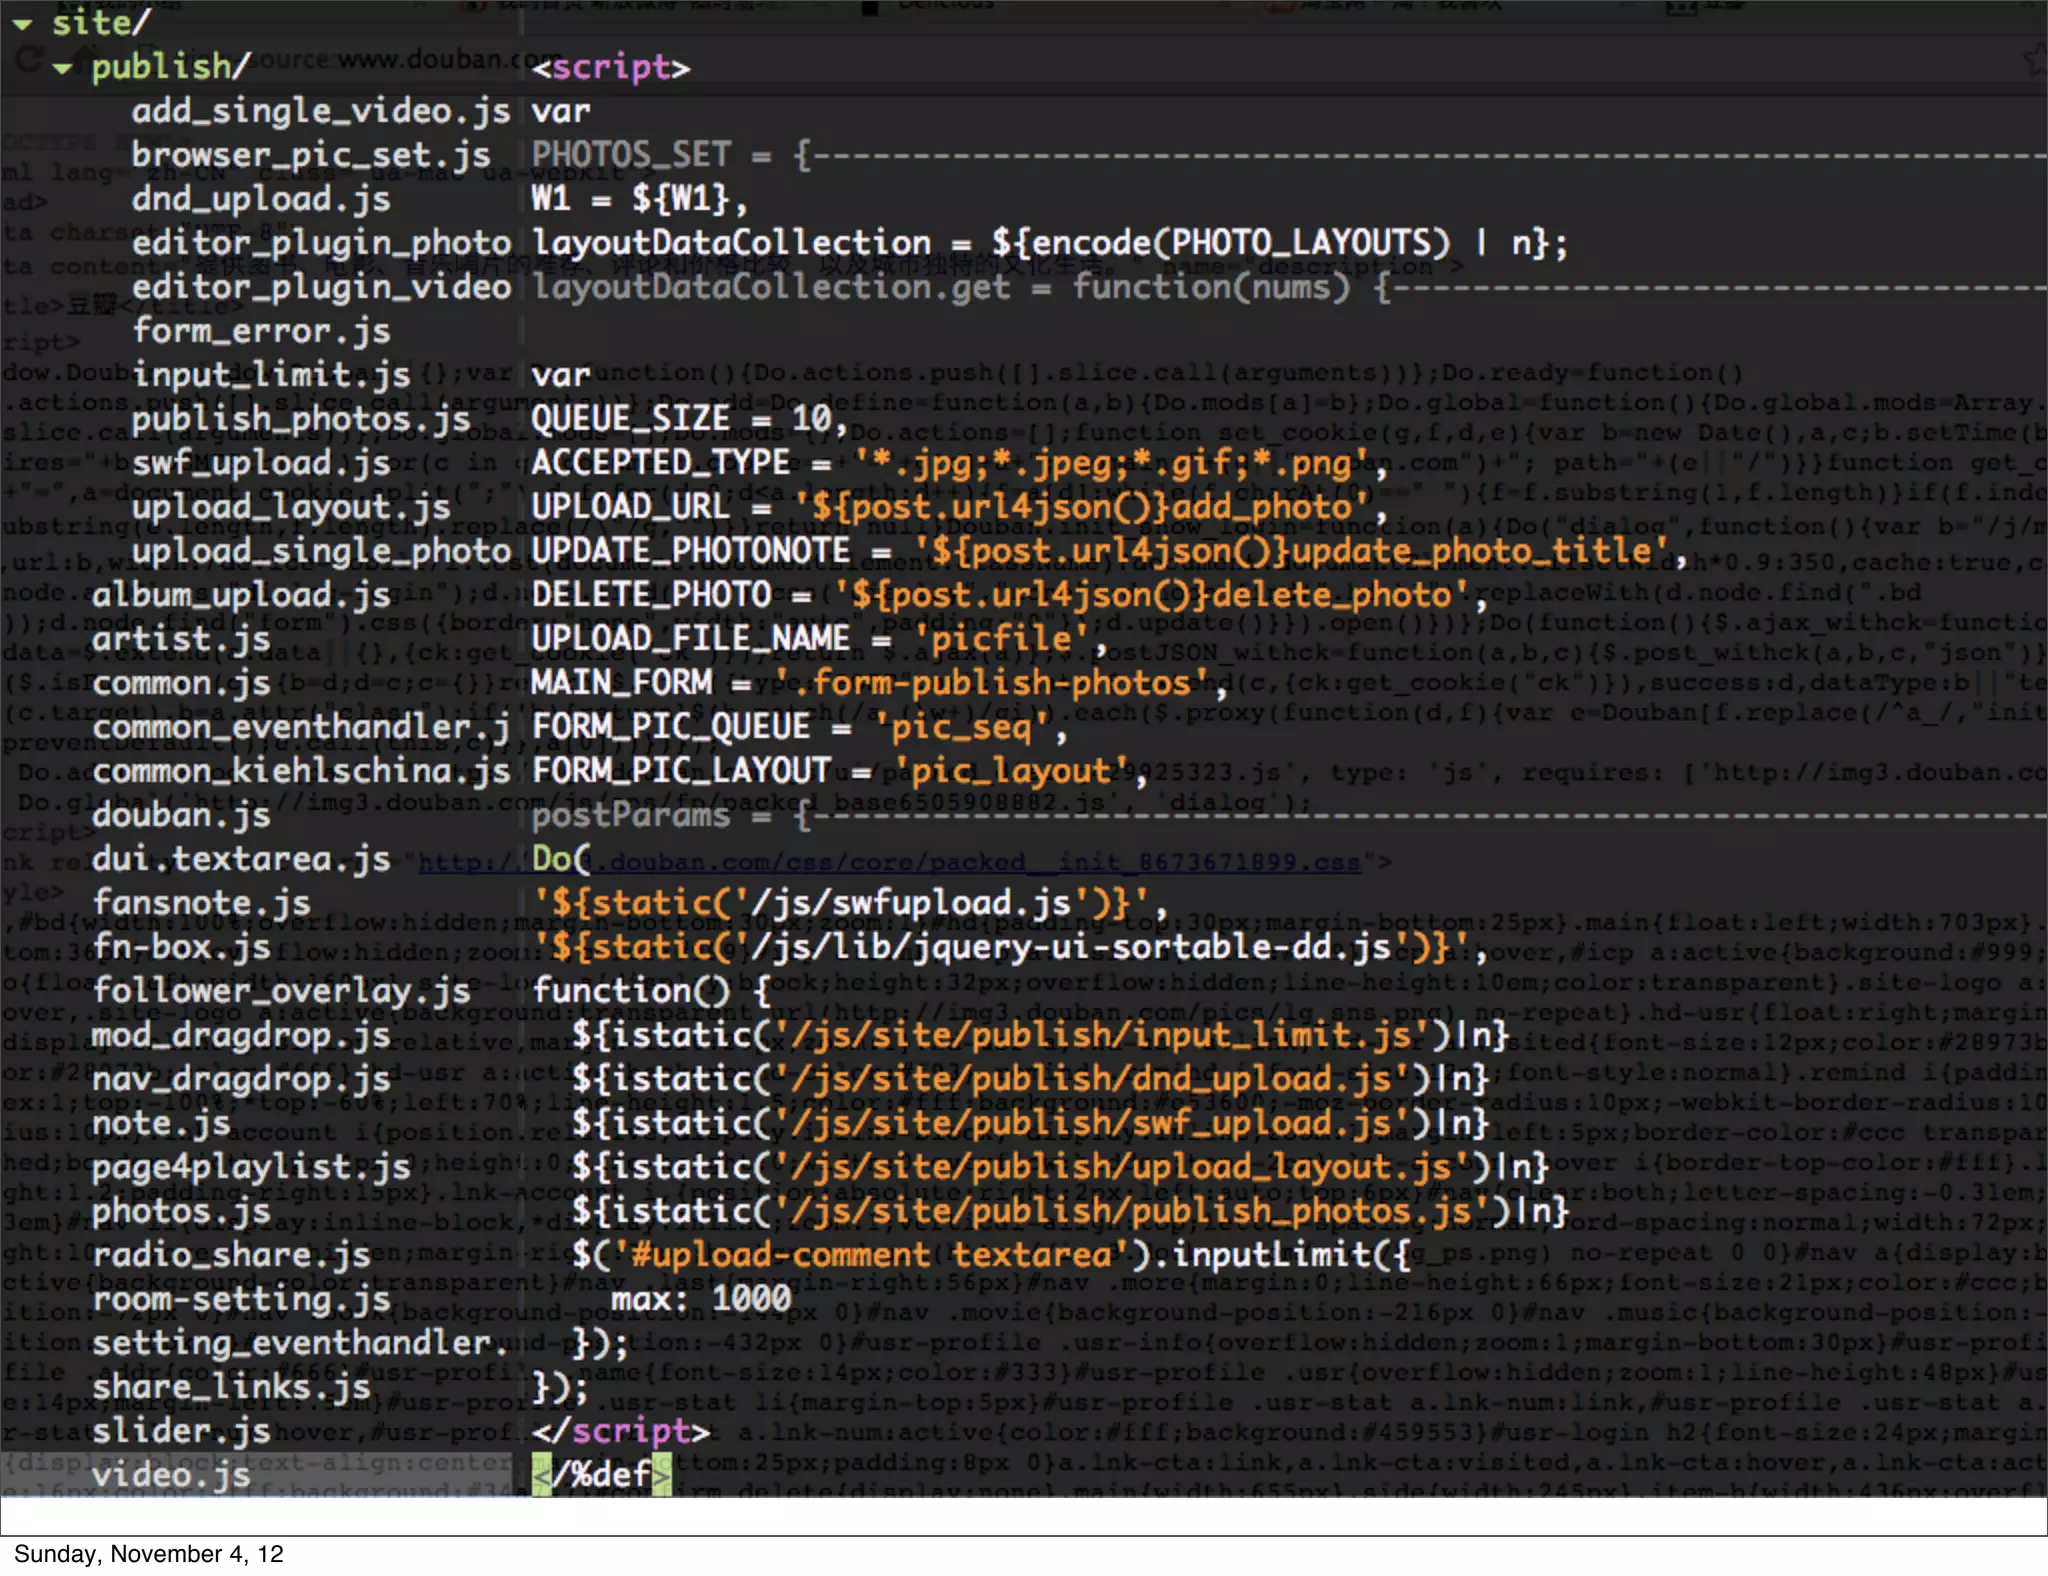The height and width of the screenshot is (1576, 2048).
Task: Open publish_photos.js from tree
Action: 300,419
